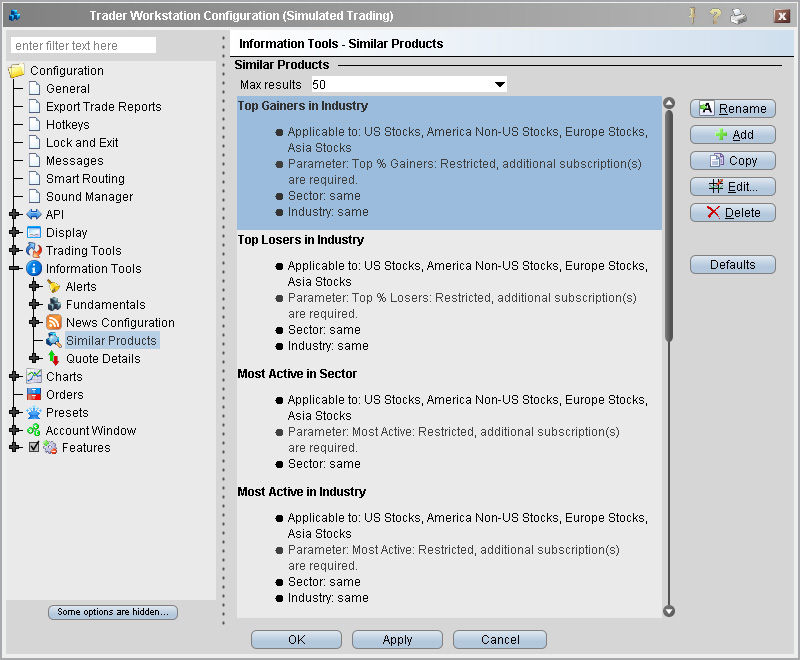The image size is (800, 660).
Task: Toggle the Features checkbox
Action: (34, 447)
